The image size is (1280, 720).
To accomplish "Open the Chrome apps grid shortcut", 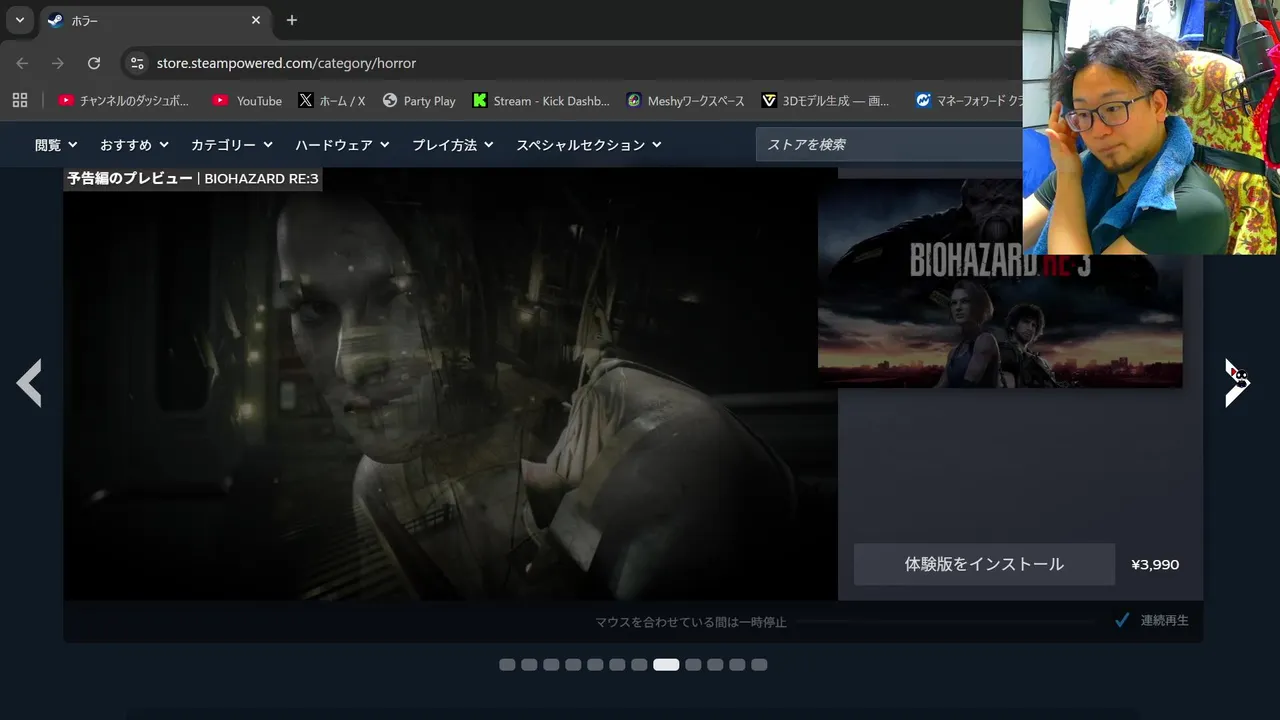I will click(x=20, y=100).
